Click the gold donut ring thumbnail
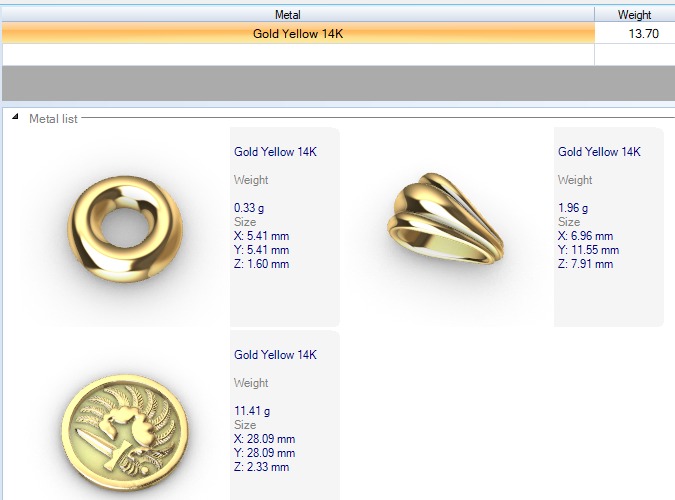Image resolution: width=675 pixels, height=500 pixels. tap(125, 228)
